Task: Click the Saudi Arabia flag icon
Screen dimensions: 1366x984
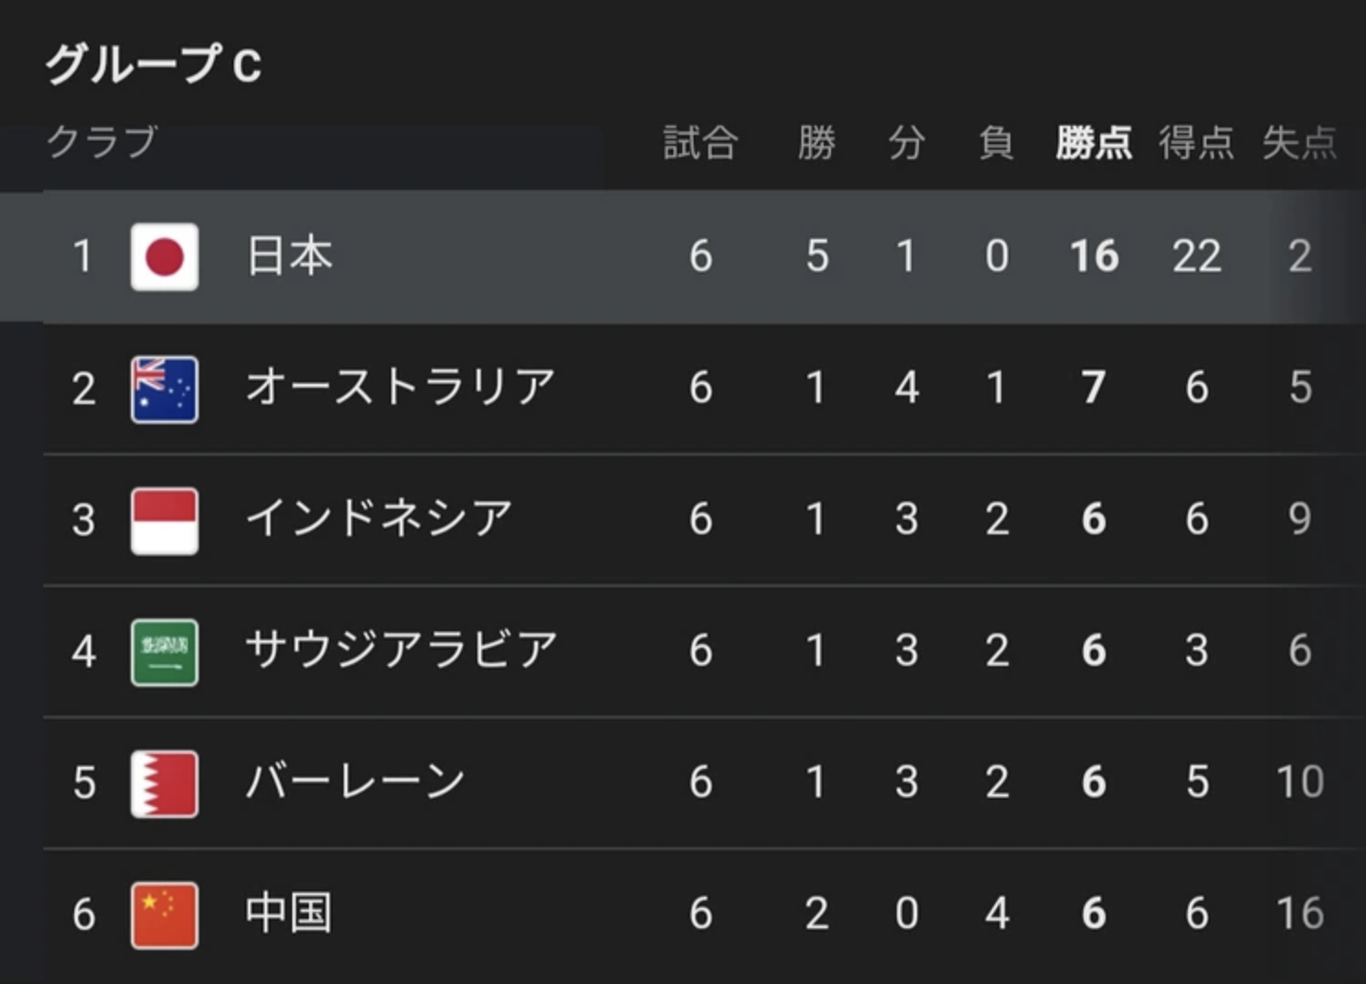Action: [x=165, y=652]
